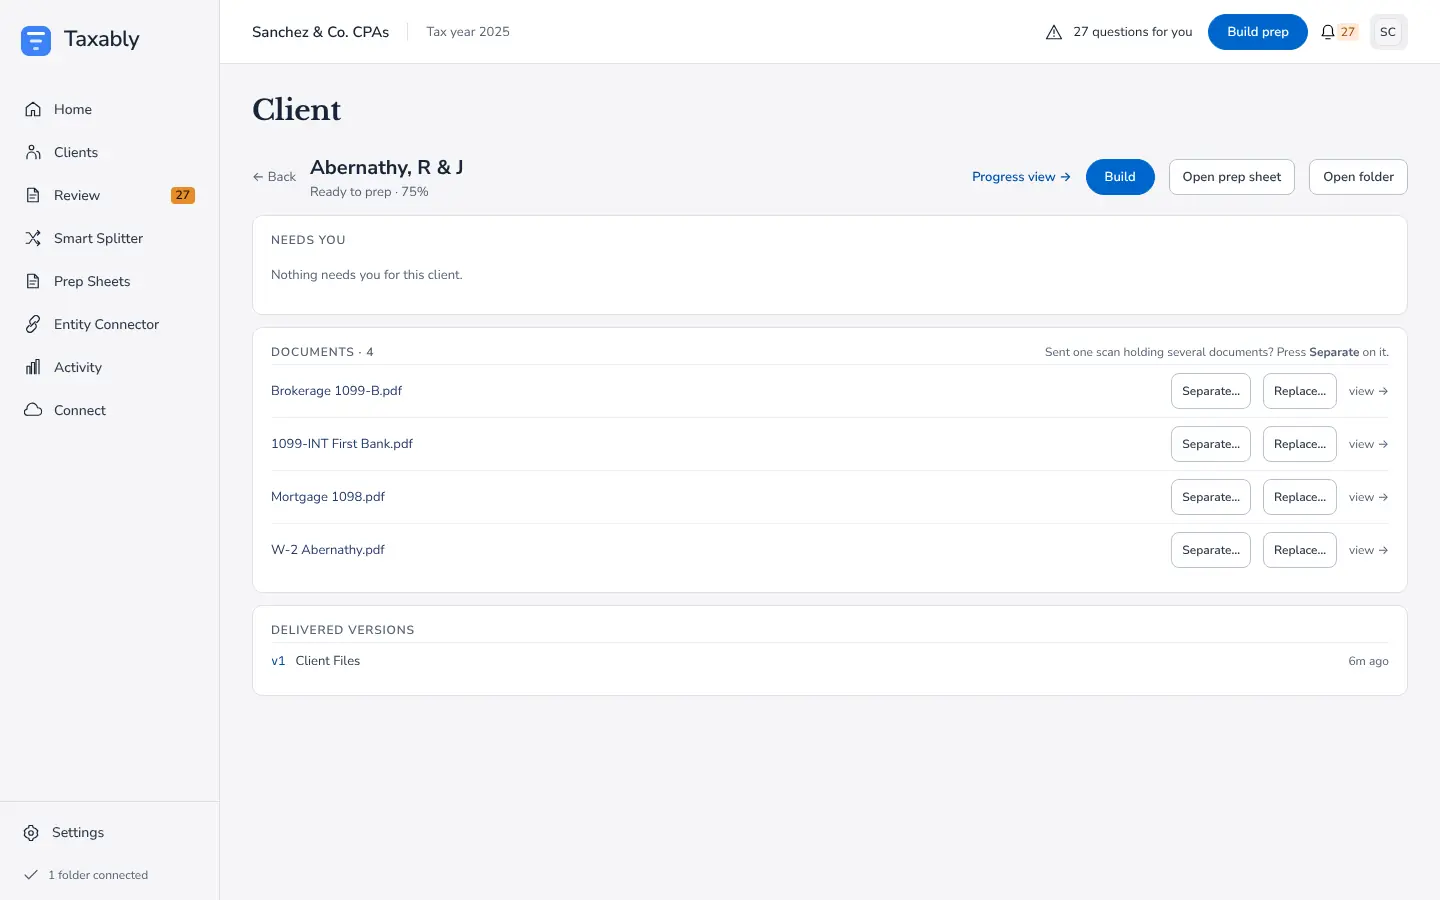Click the Connect cloud icon
Viewport: 1440px width, 900px height.
(33, 410)
